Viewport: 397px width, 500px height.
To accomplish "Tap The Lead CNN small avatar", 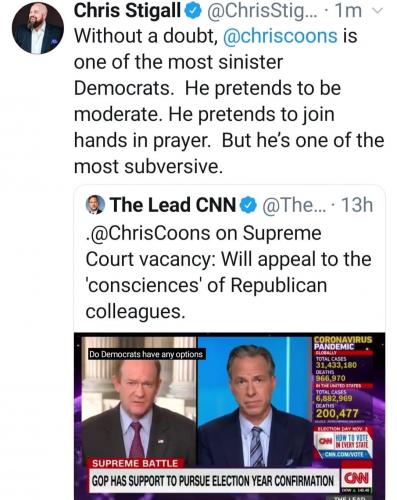I will click(x=95, y=204).
